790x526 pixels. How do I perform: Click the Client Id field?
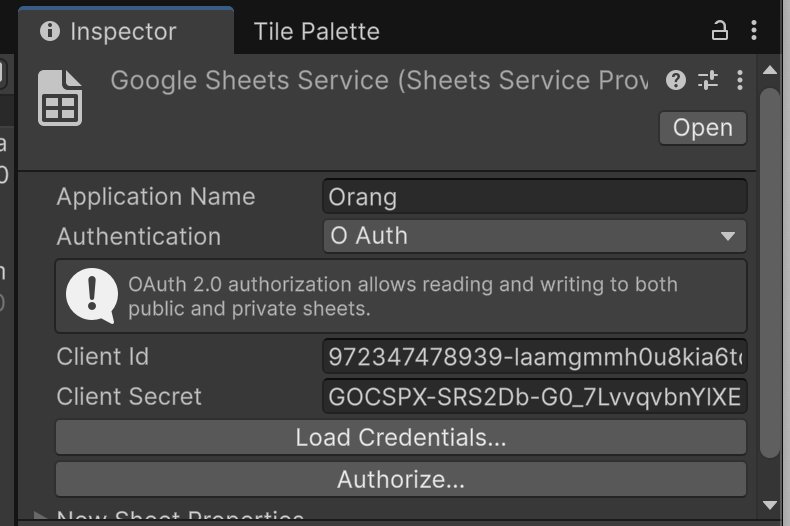click(x=535, y=357)
